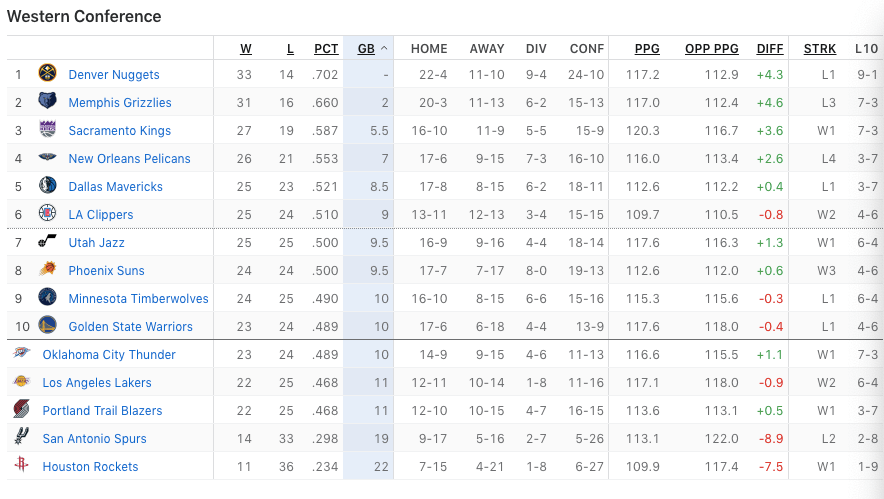Screen dimensions: 884x499
Task: Click the Dallas Mavericks logo icon
Action: coord(47,185)
